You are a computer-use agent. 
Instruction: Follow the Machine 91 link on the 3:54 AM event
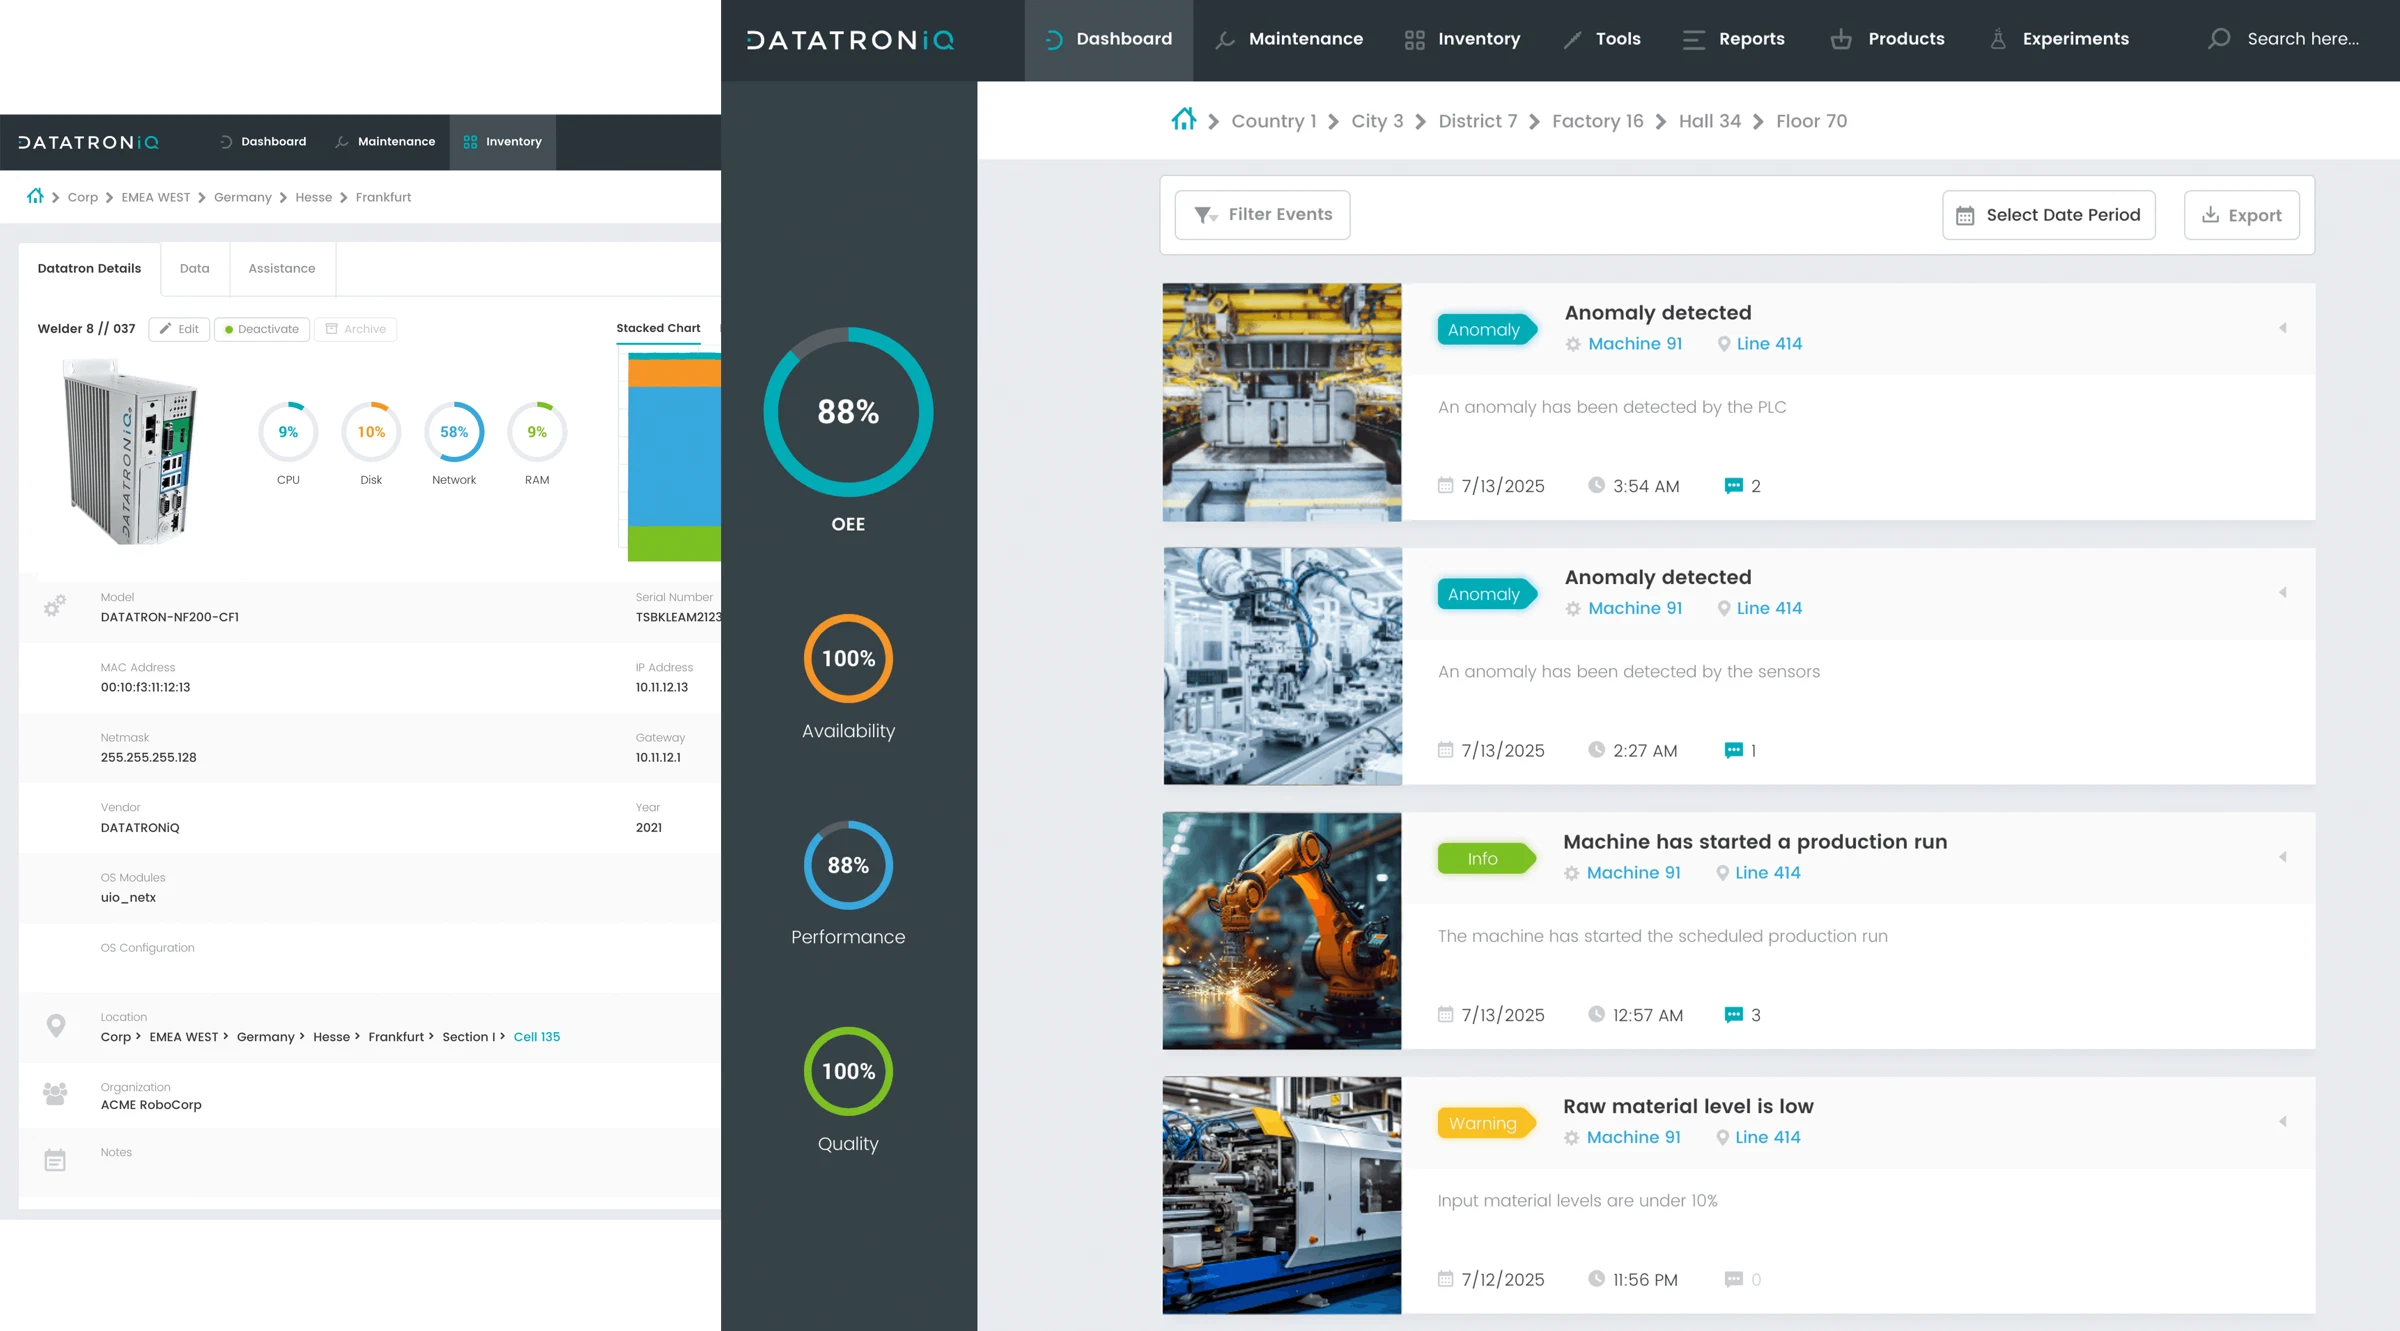(1635, 344)
